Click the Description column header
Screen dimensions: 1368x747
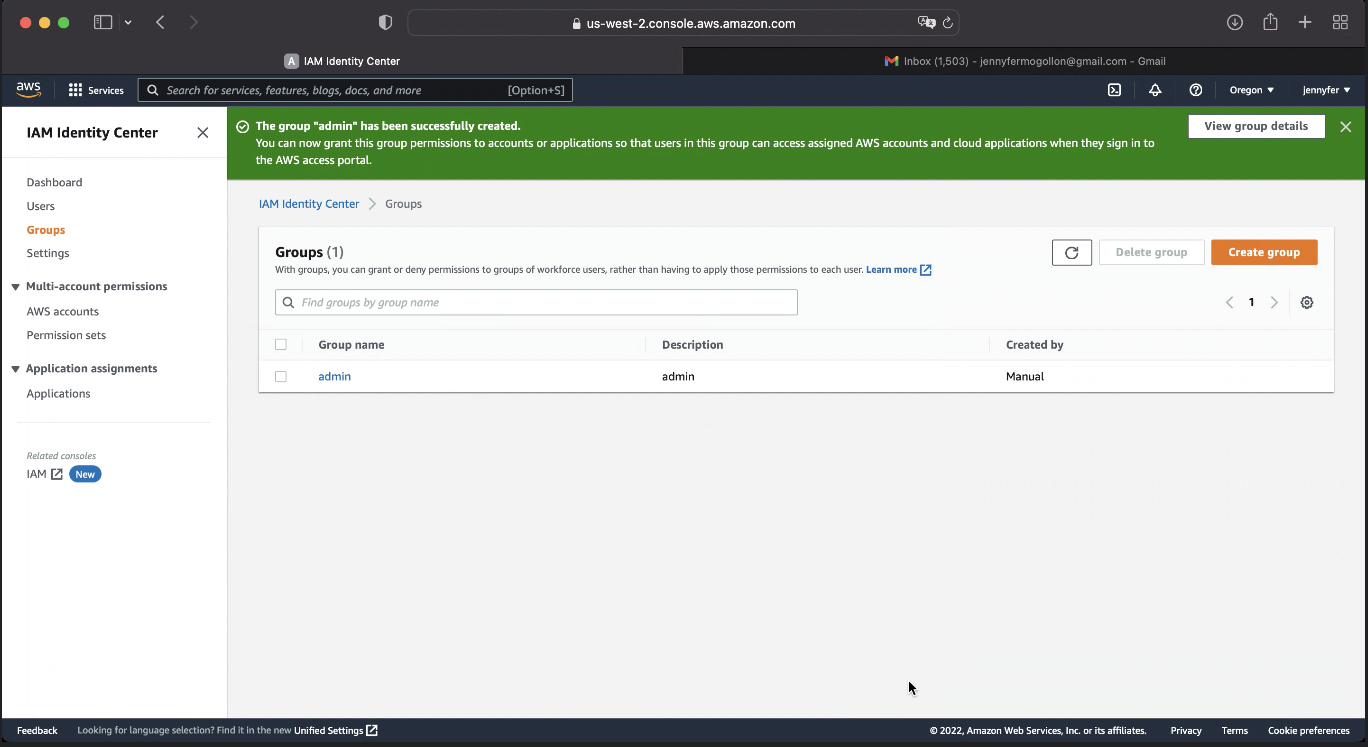(x=693, y=345)
